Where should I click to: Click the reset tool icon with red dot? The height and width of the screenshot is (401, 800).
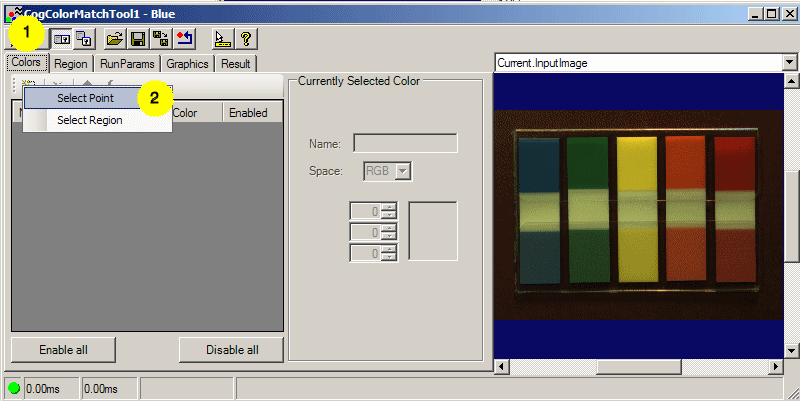click(184, 39)
